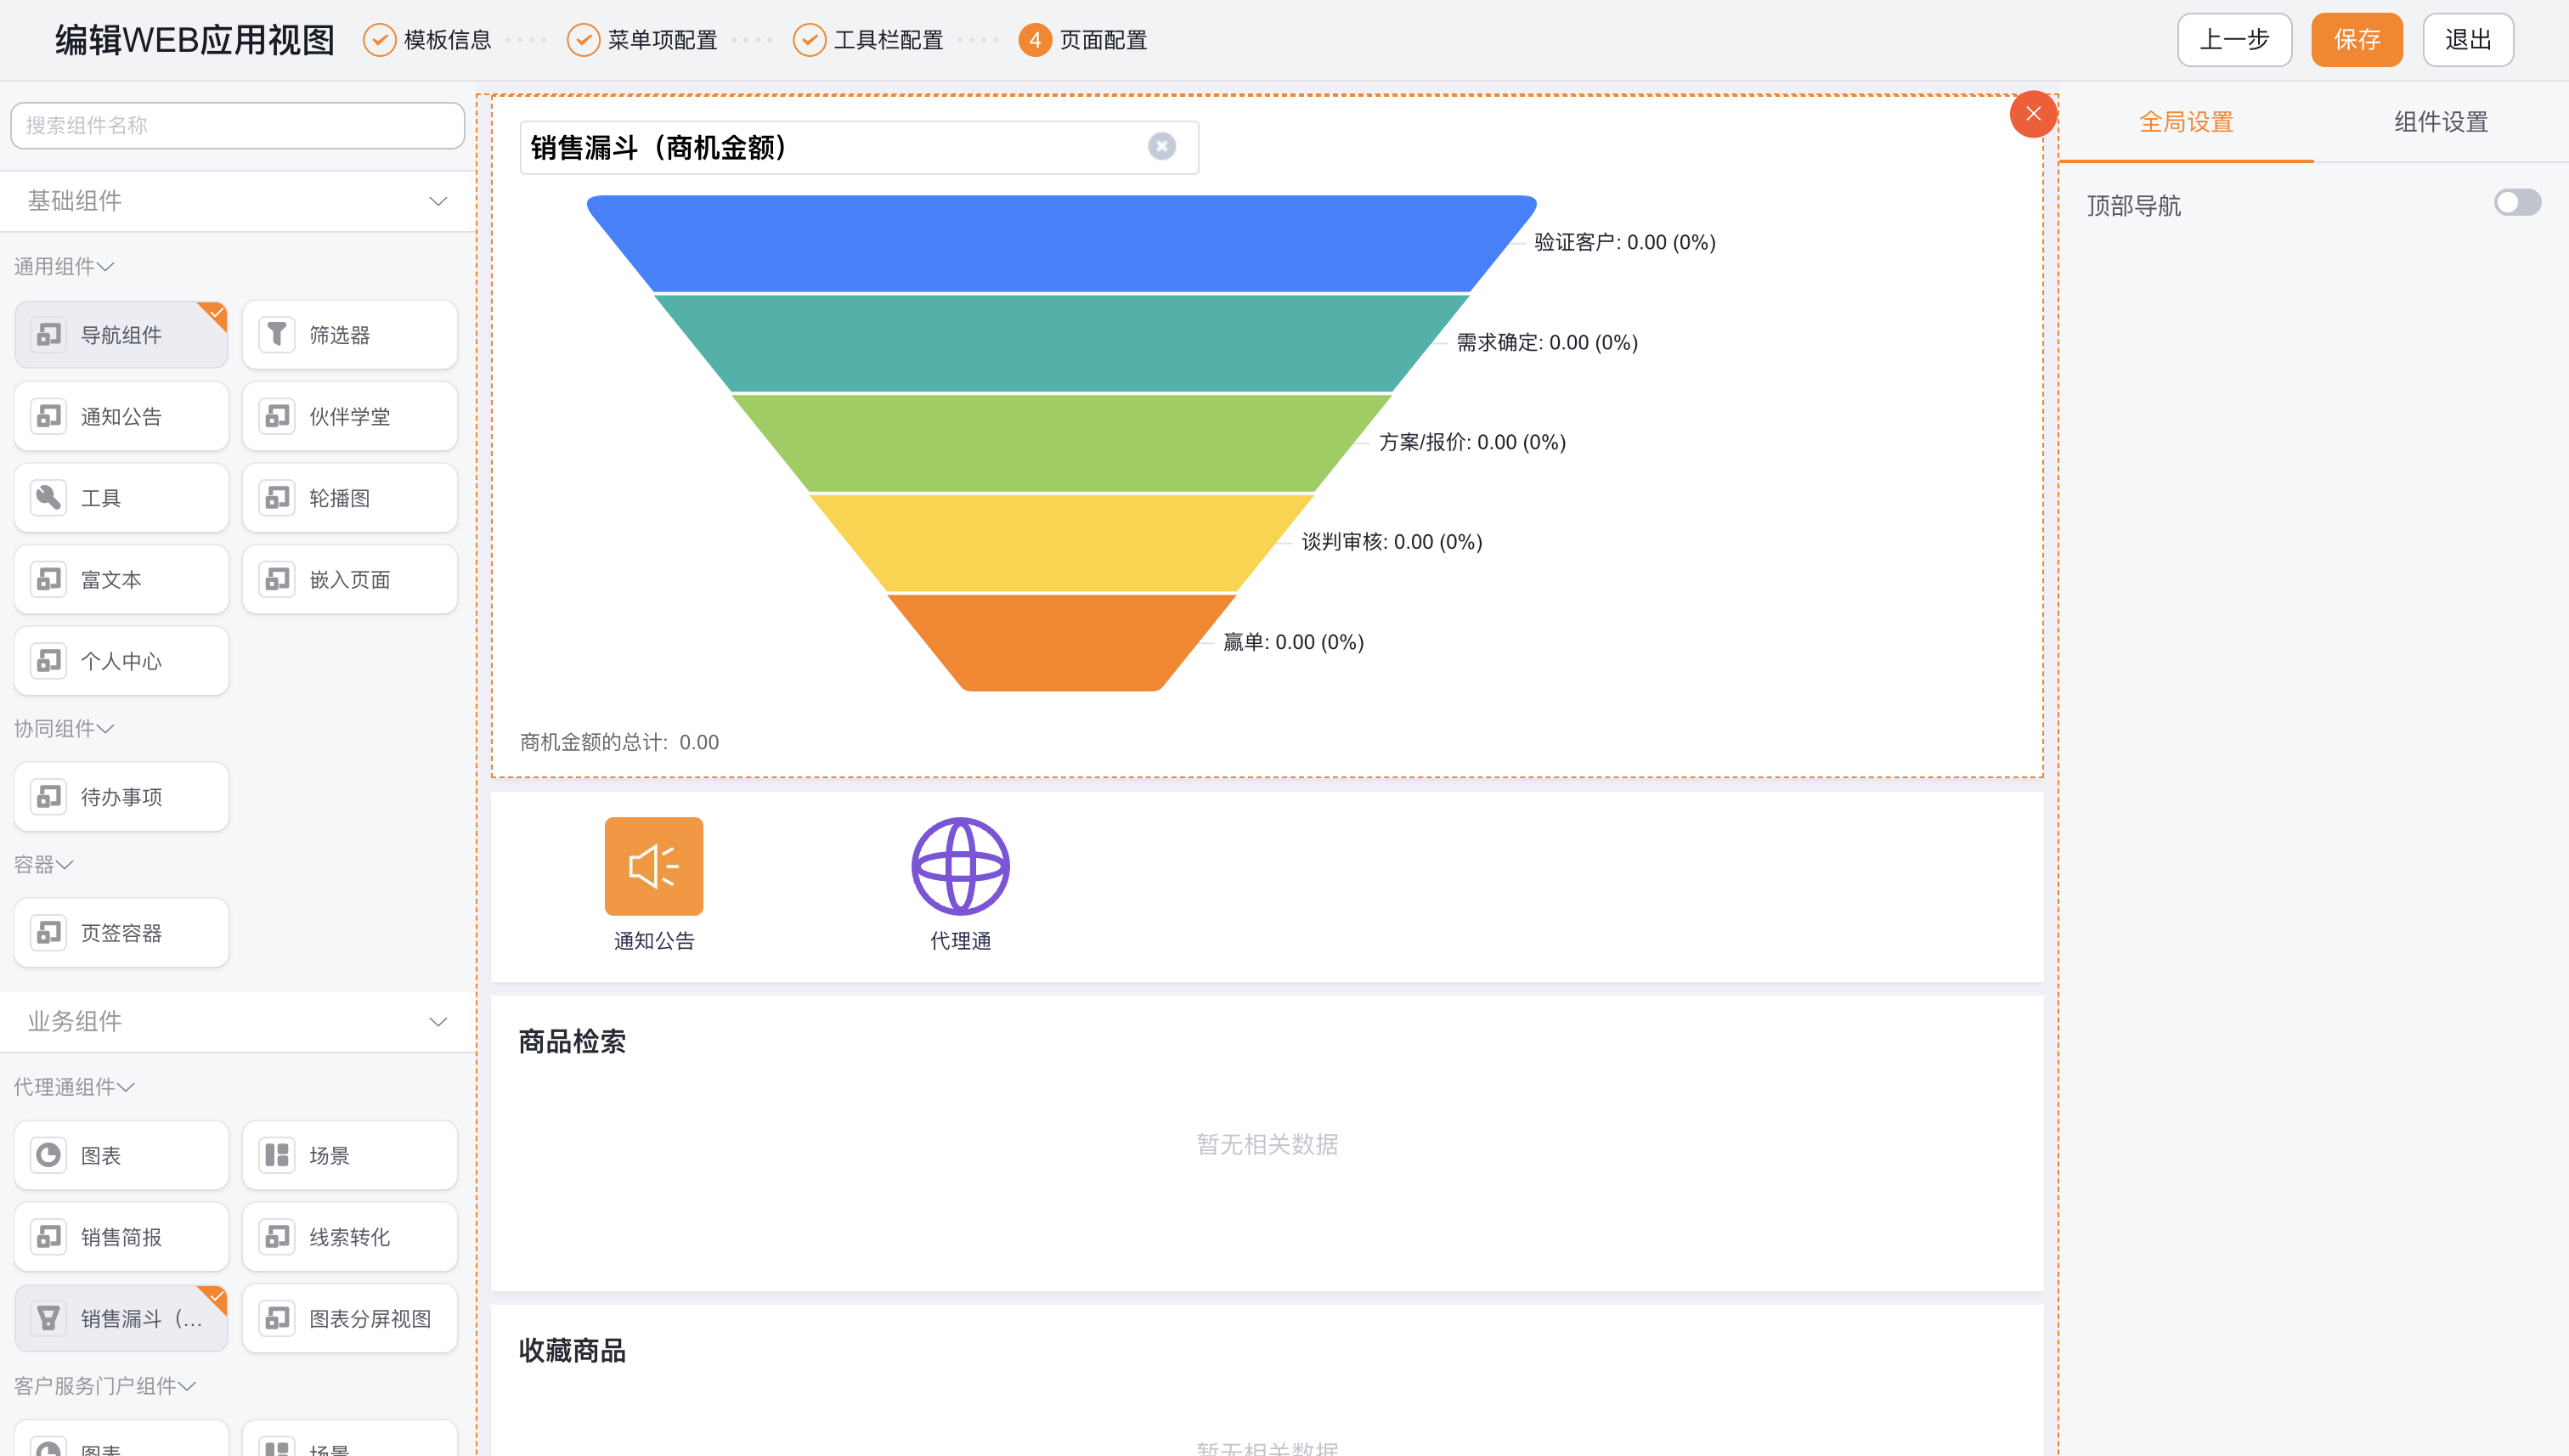The image size is (2569, 1456).
Task: Select the 待办事项 component
Action: [x=121, y=797]
